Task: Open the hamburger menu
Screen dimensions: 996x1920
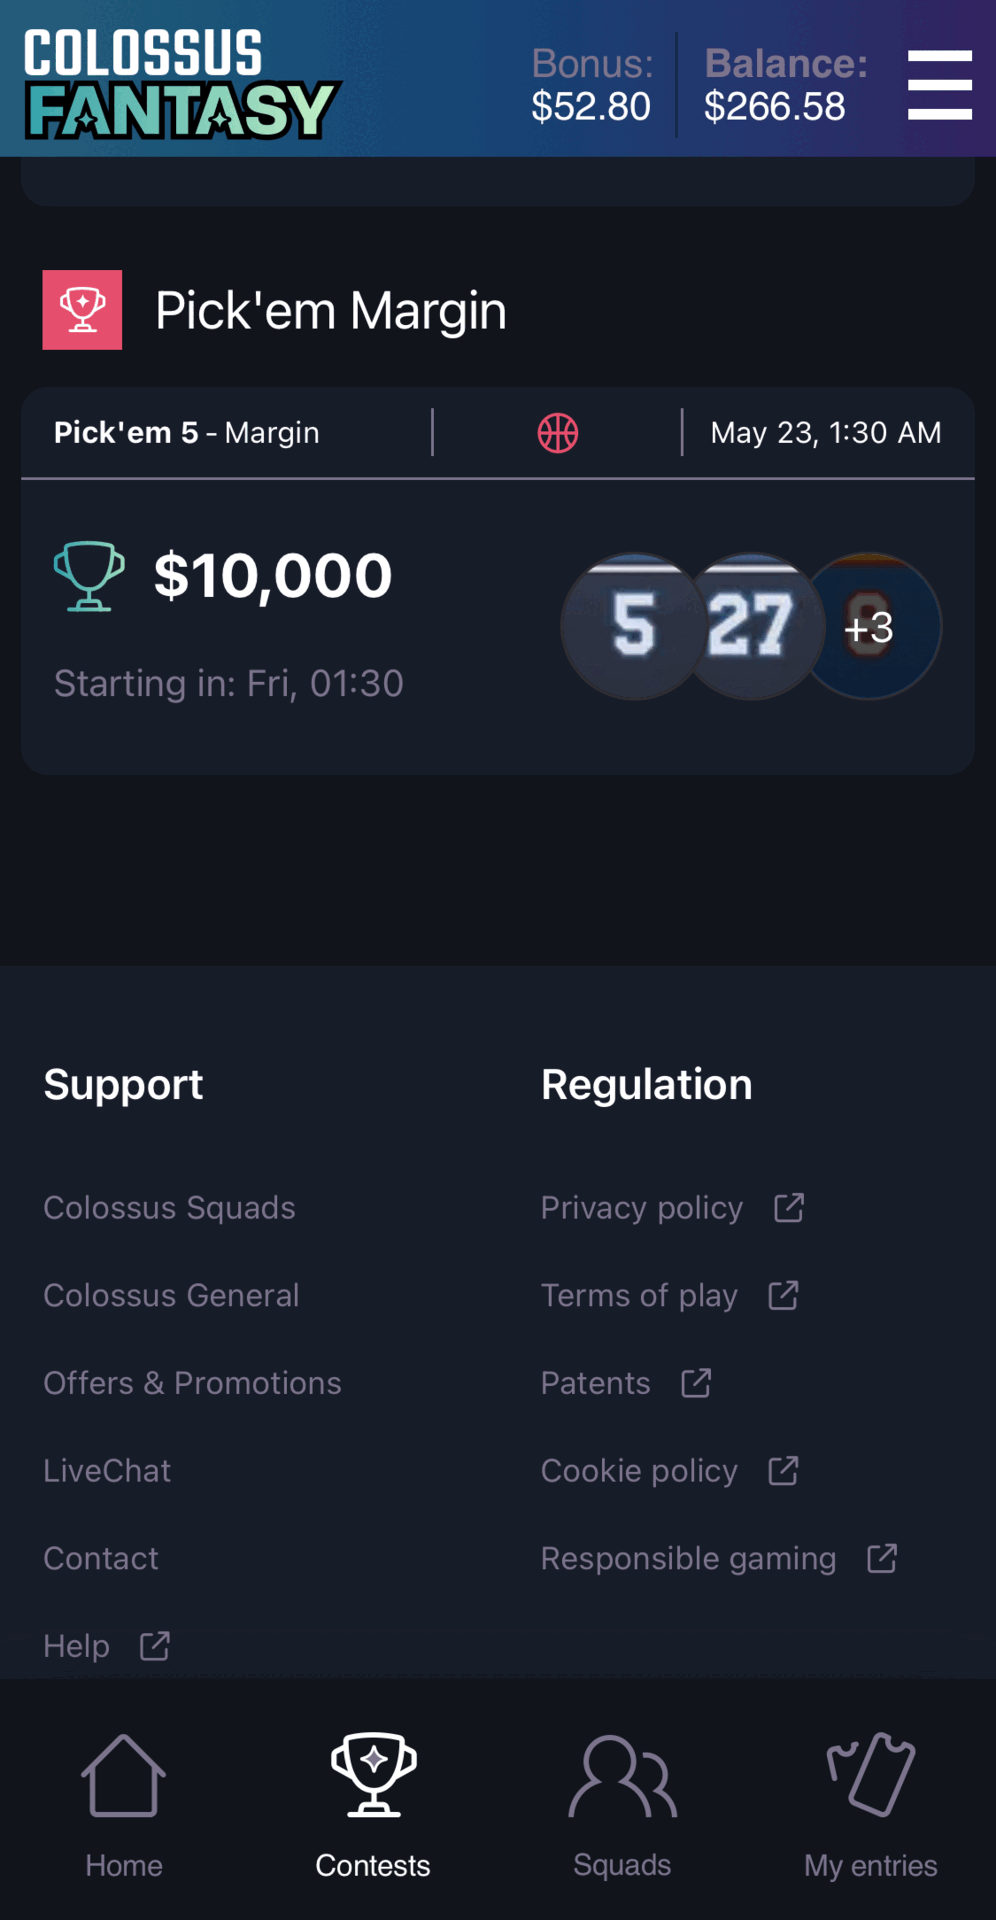Action: pyautogui.click(x=939, y=85)
